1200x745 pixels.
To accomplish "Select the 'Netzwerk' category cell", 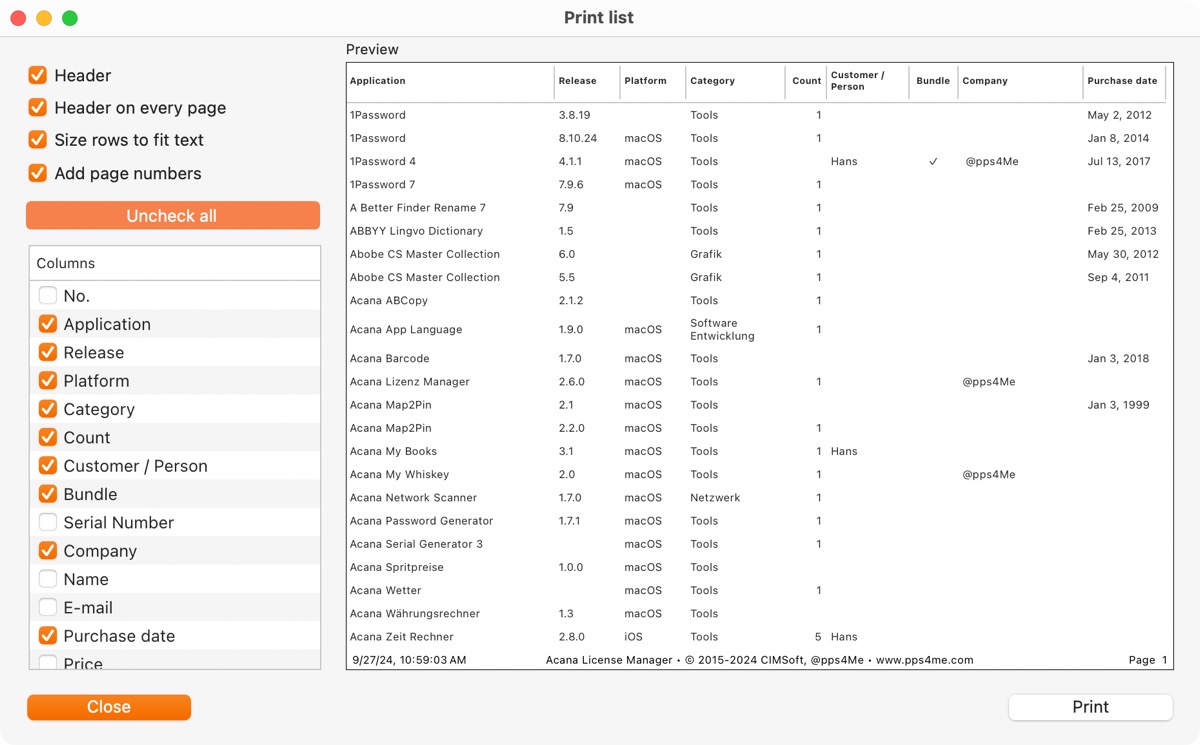I will coord(716,497).
